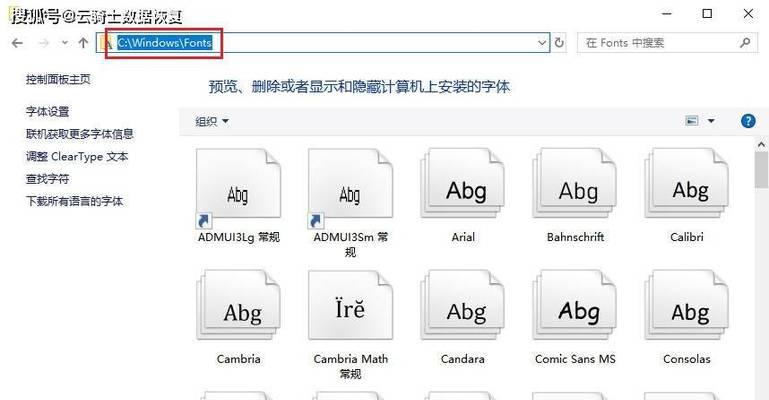Open the blue help icon
Screen dimensions: 769x400
pyautogui.click(x=748, y=121)
